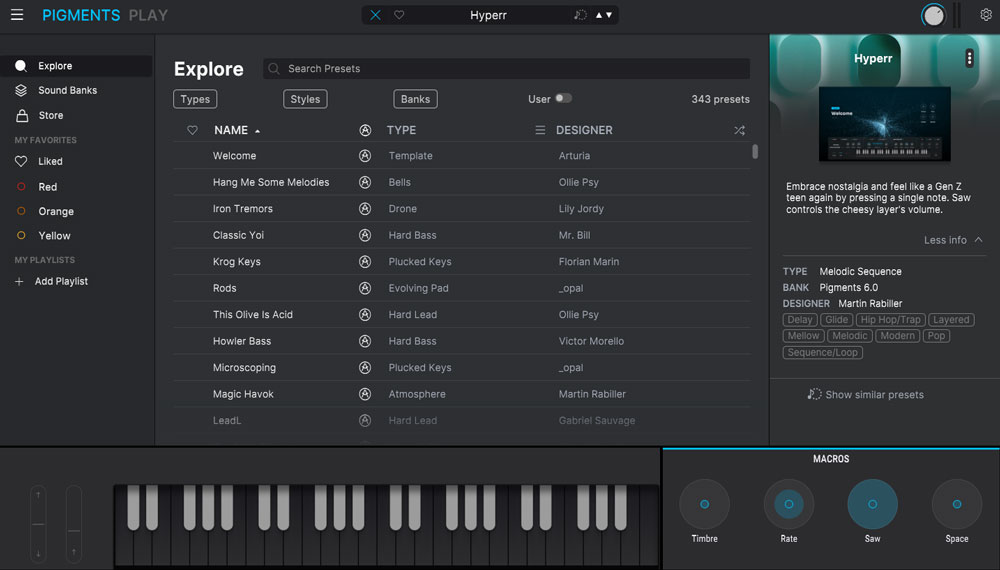Click the Sequence/Loop tag

(823, 353)
